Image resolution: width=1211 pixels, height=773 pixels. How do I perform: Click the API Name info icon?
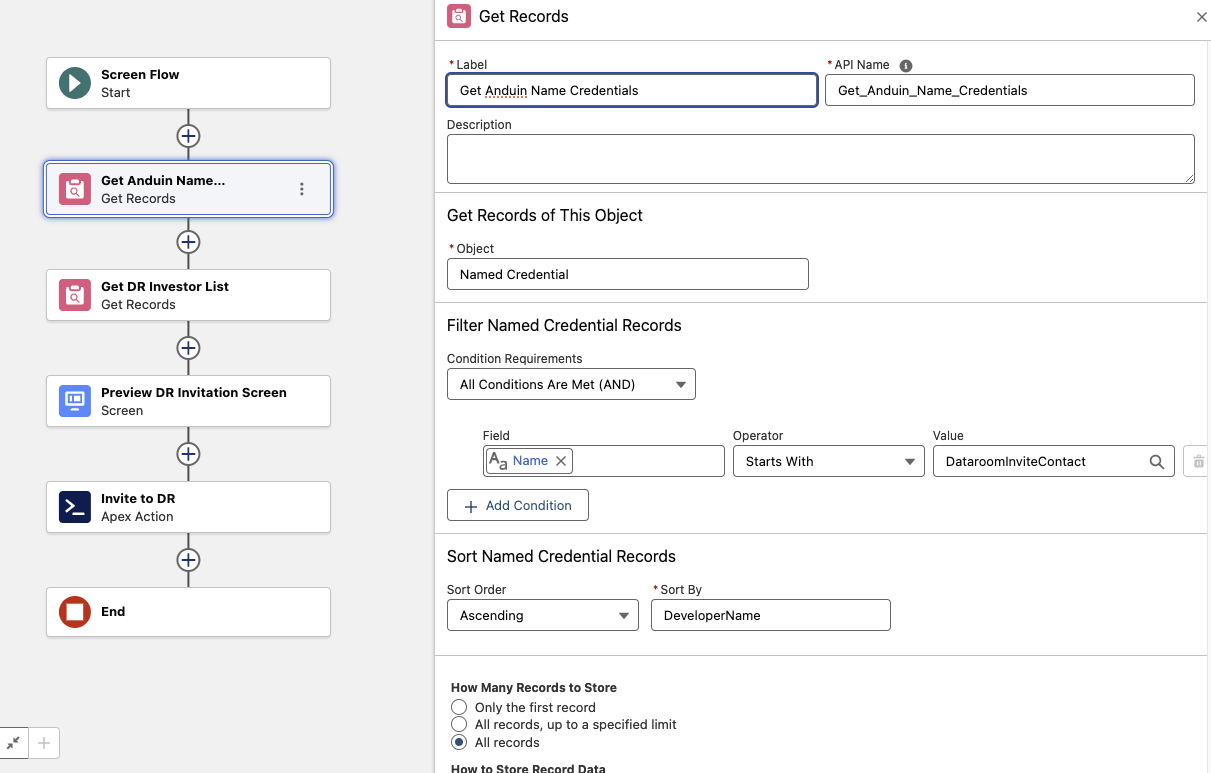click(x=906, y=66)
